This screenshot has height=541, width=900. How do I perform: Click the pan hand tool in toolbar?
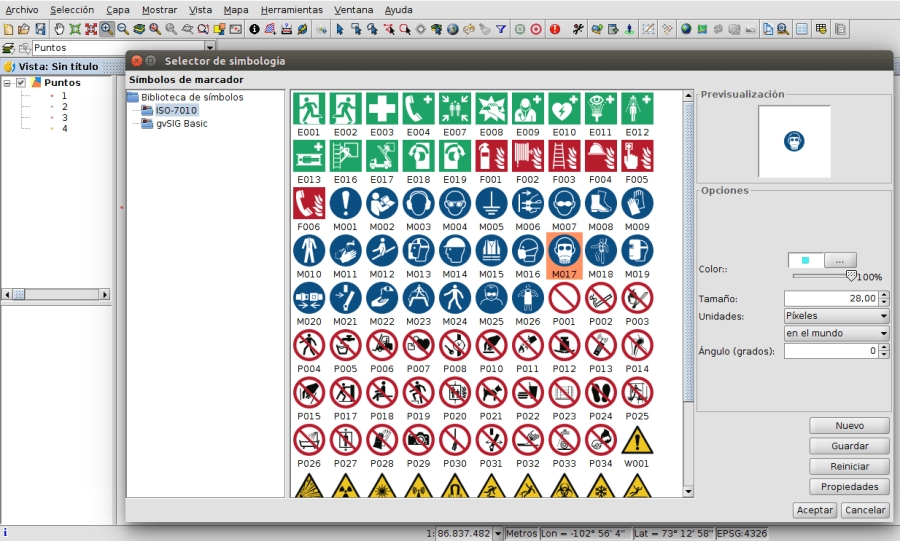(59, 29)
